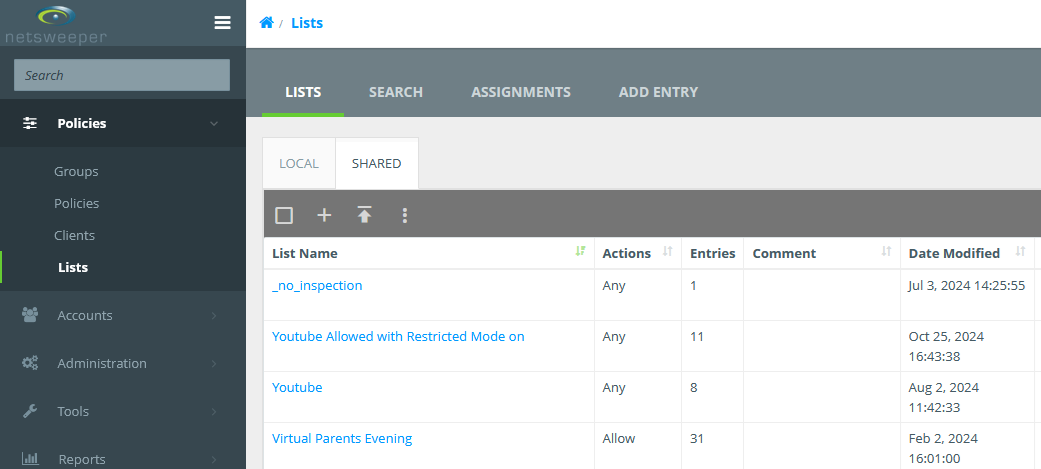This screenshot has width=1041, height=469.
Task: Click the Administration gears icon
Action: click(30, 363)
